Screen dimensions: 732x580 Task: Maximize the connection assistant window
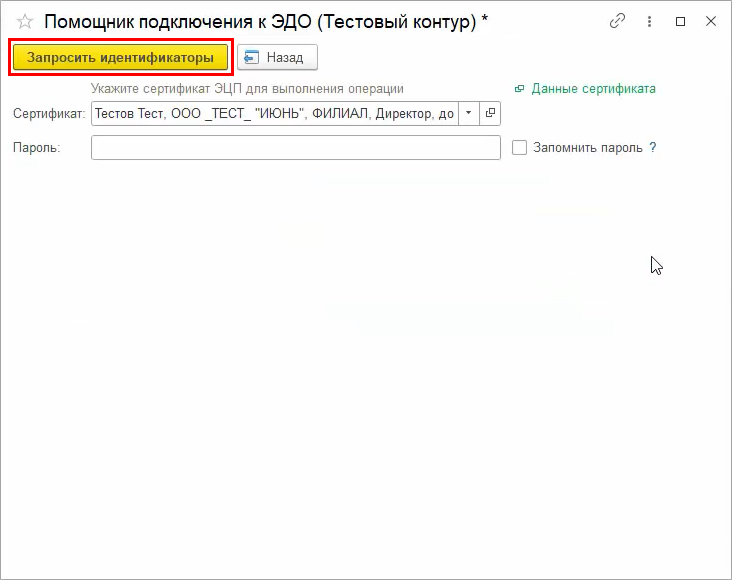[680, 21]
